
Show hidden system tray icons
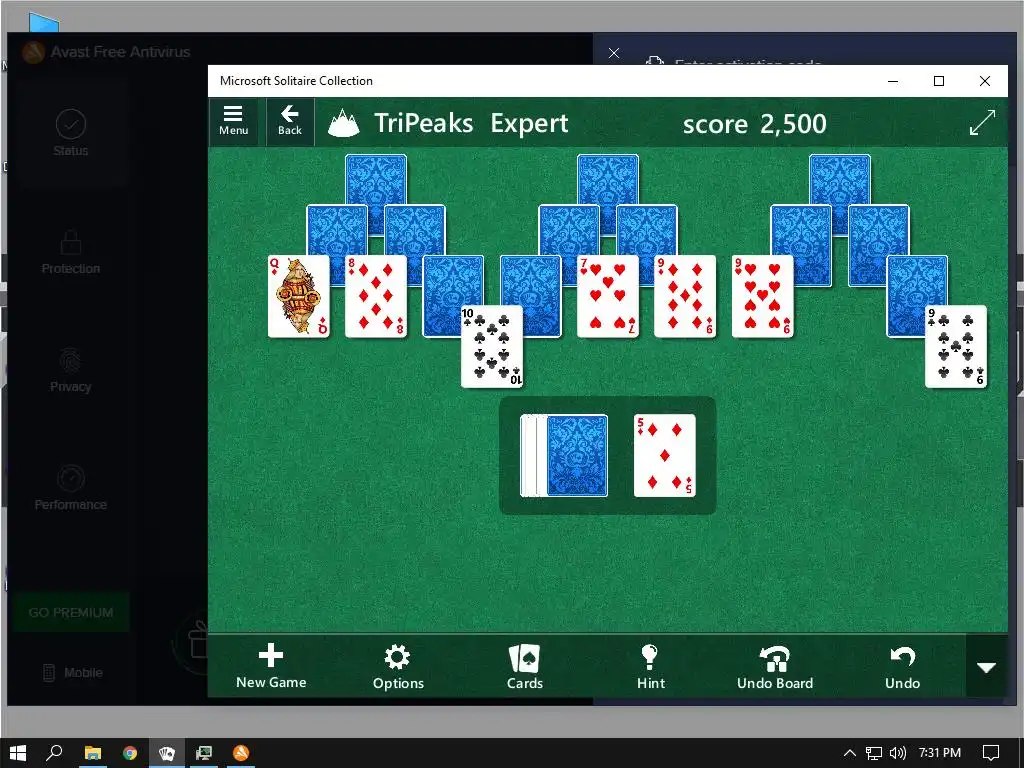click(850, 753)
